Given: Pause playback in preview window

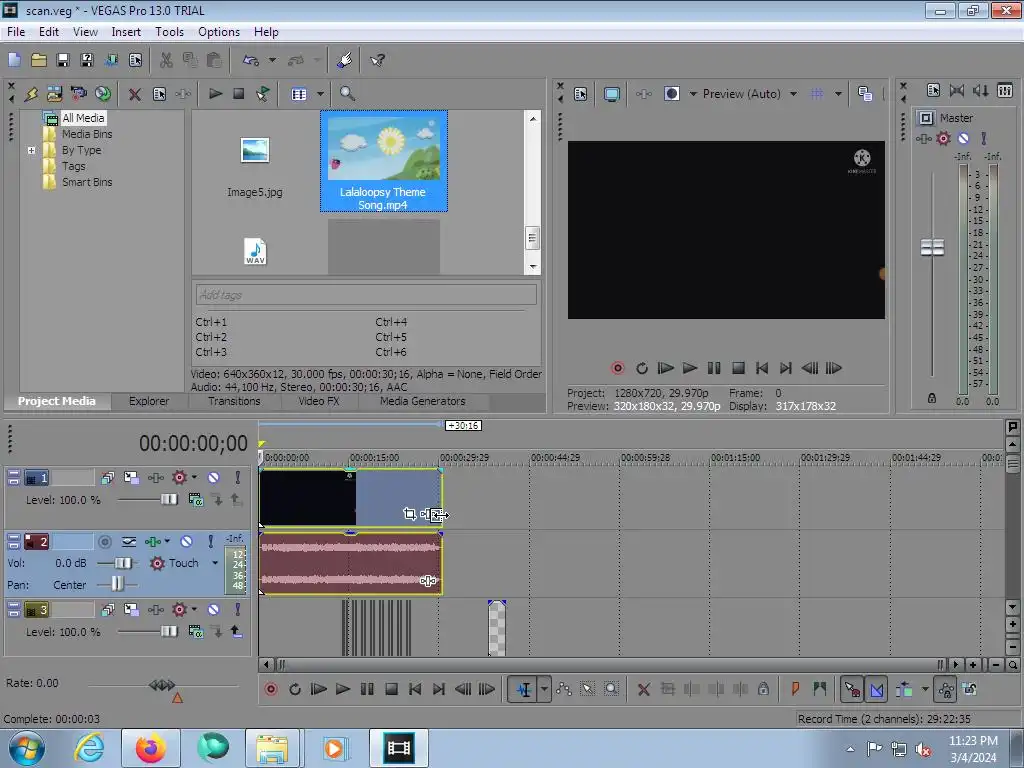Looking at the screenshot, I should [x=714, y=368].
